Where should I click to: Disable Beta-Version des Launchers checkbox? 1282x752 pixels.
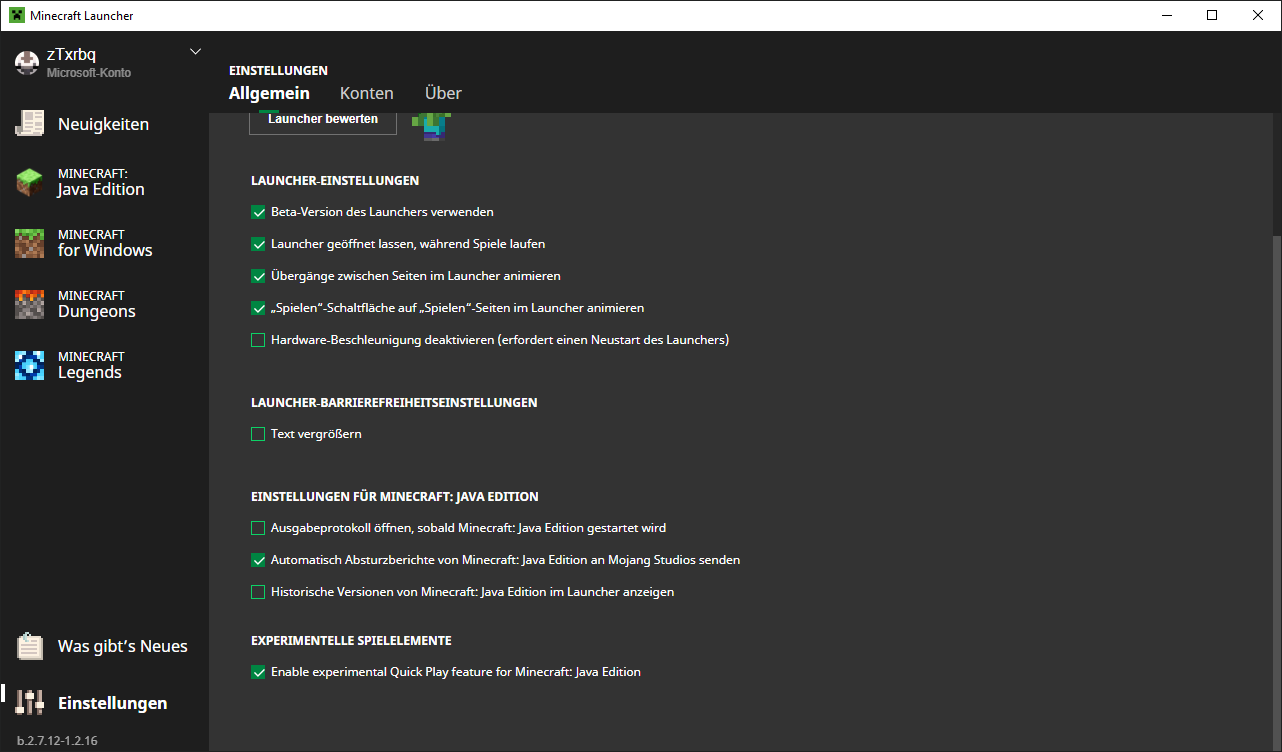pyautogui.click(x=258, y=212)
